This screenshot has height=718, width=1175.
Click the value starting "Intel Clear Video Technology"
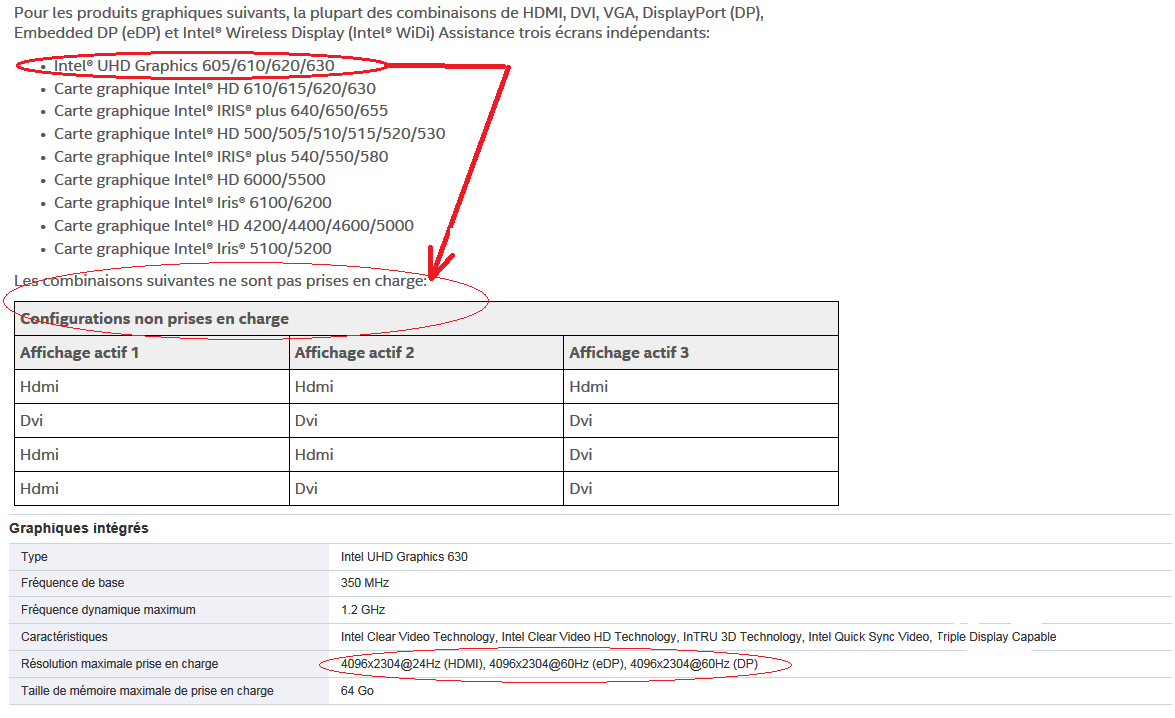tap(698, 637)
